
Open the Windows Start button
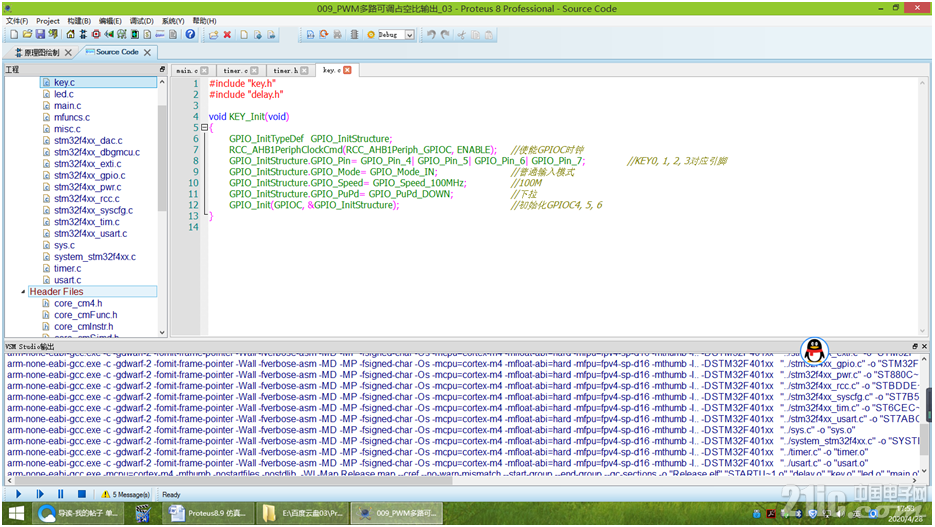[16, 513]
